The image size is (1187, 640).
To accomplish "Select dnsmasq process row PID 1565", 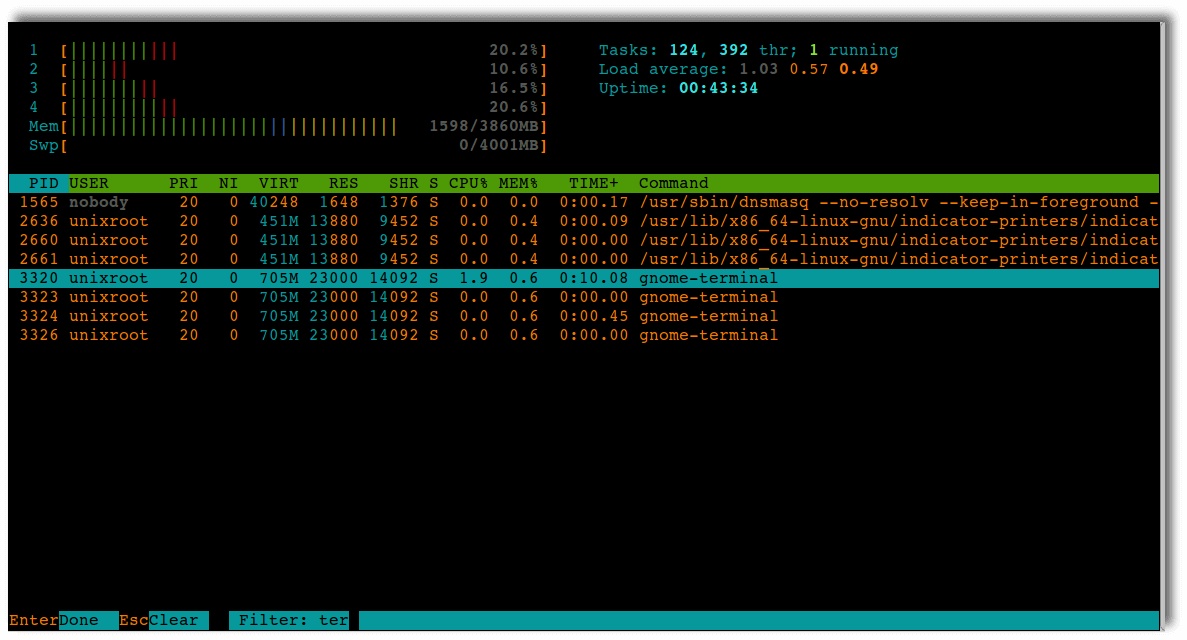I will point(584,202).
